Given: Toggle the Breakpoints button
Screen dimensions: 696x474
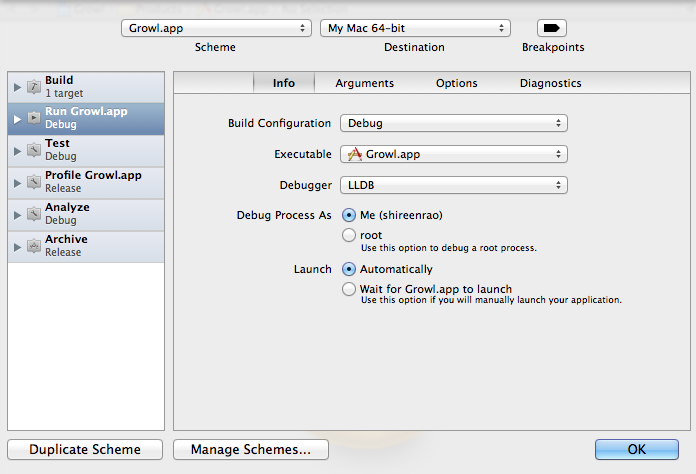Looking at the screenshot, I should (552, 28).
